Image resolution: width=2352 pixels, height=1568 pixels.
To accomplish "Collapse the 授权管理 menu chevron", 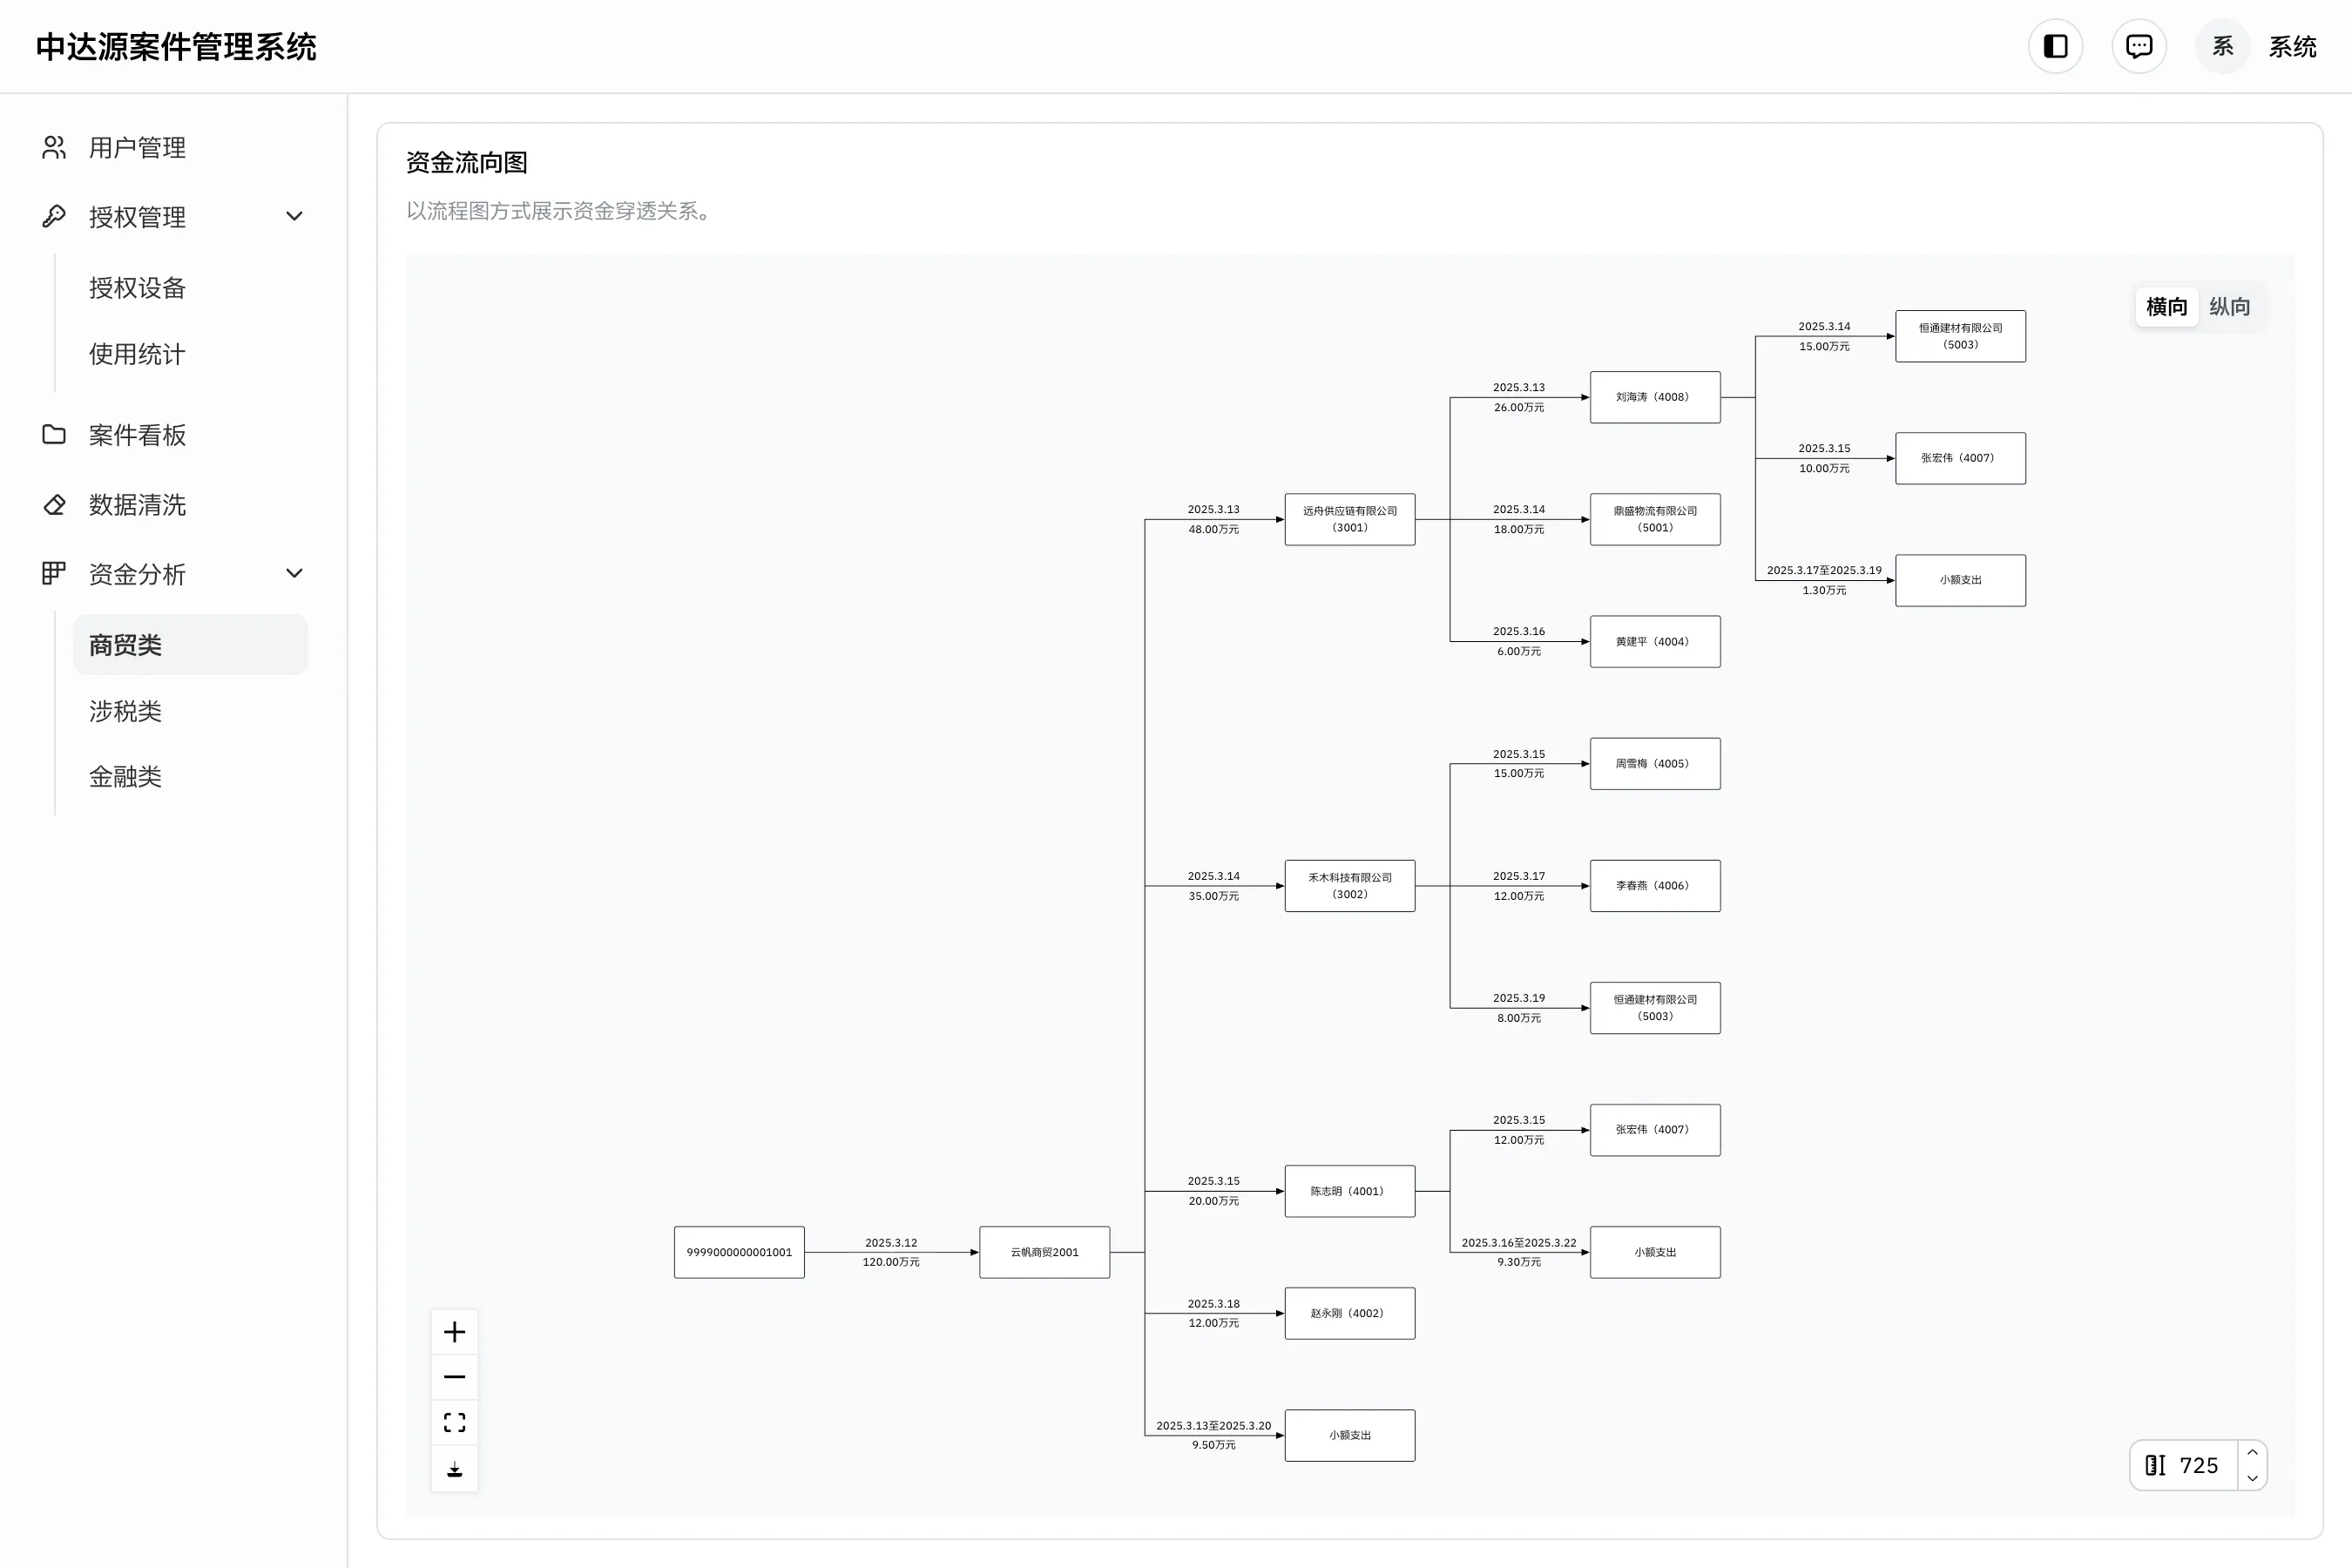I will click(x=294, y=217).
